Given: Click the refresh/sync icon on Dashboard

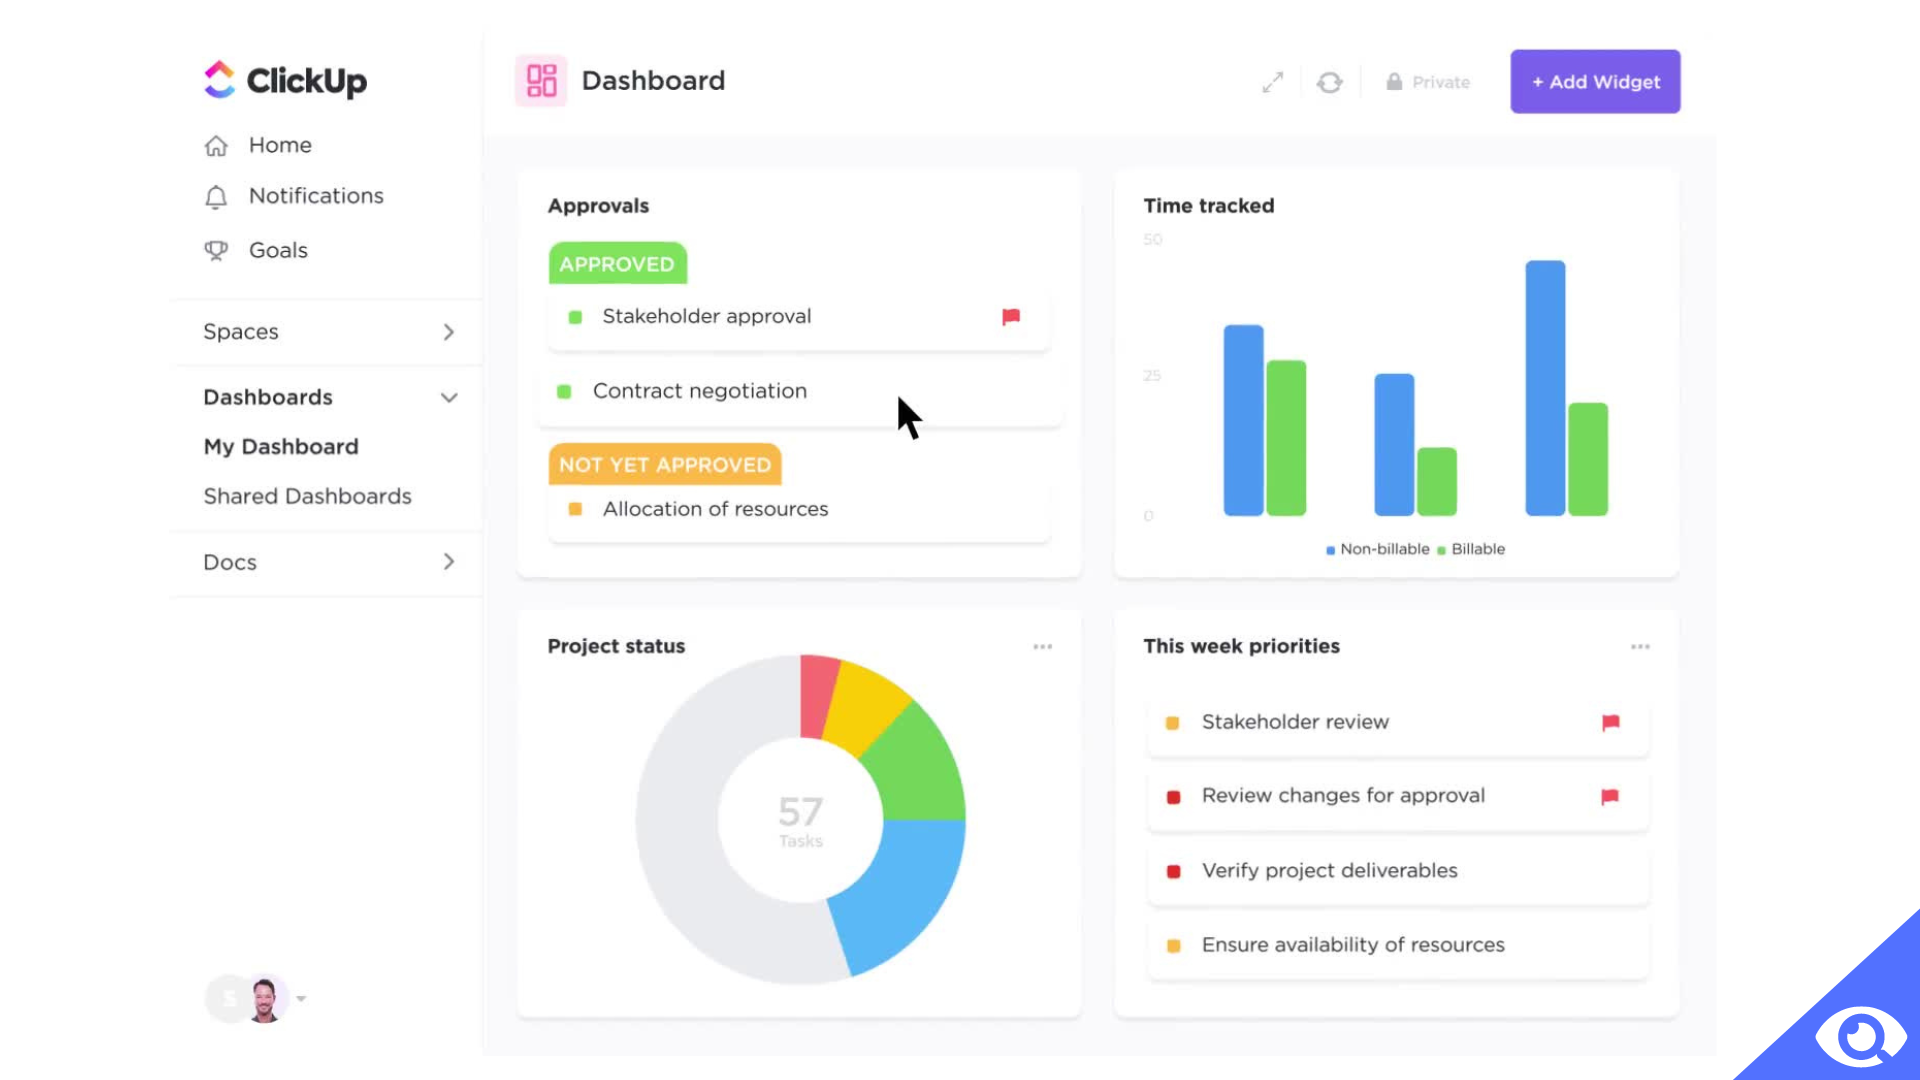Looking at the screenshot, I should coord(1329,82).
